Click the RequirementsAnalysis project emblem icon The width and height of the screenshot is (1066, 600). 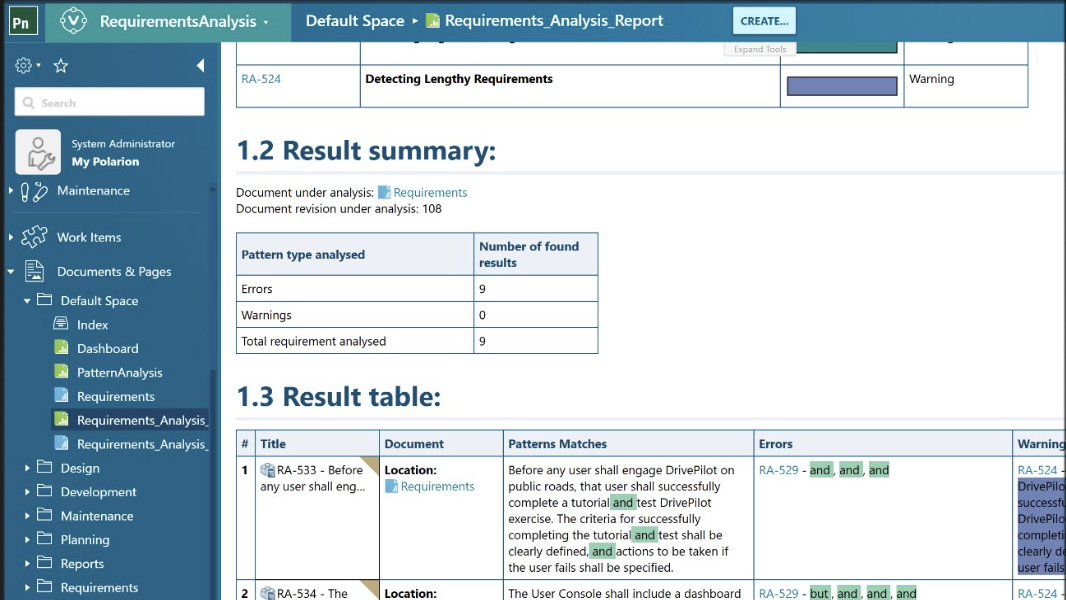pos(73,20)
